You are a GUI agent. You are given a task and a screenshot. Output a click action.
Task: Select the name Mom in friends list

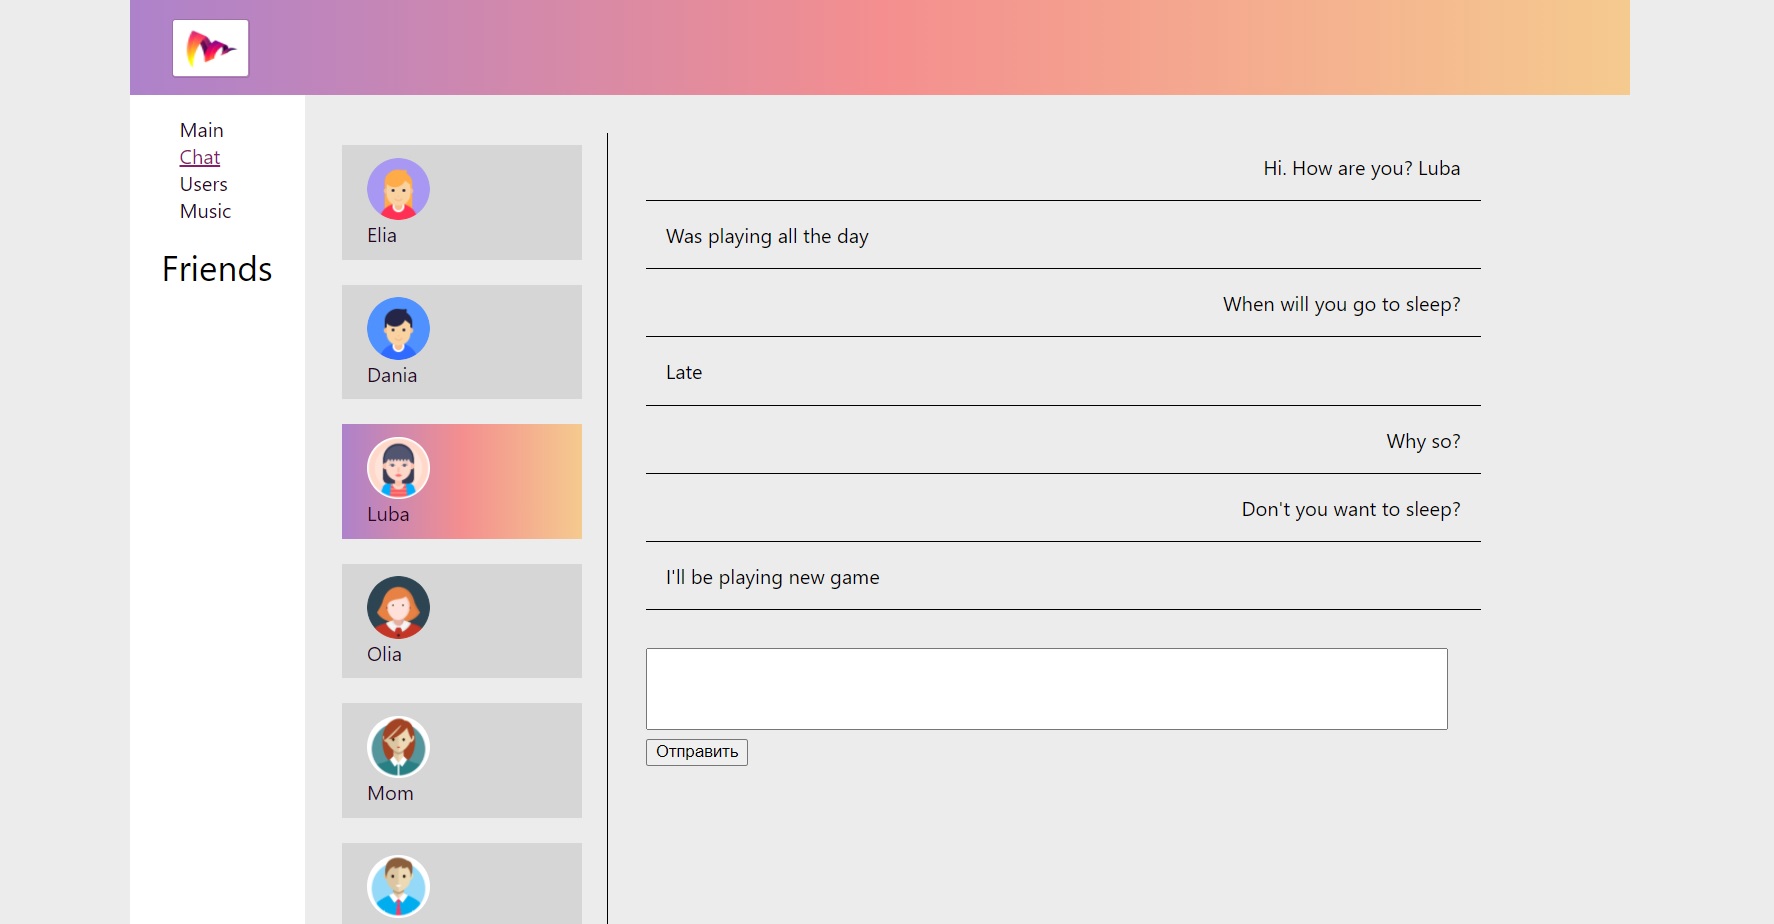point(390,793)
